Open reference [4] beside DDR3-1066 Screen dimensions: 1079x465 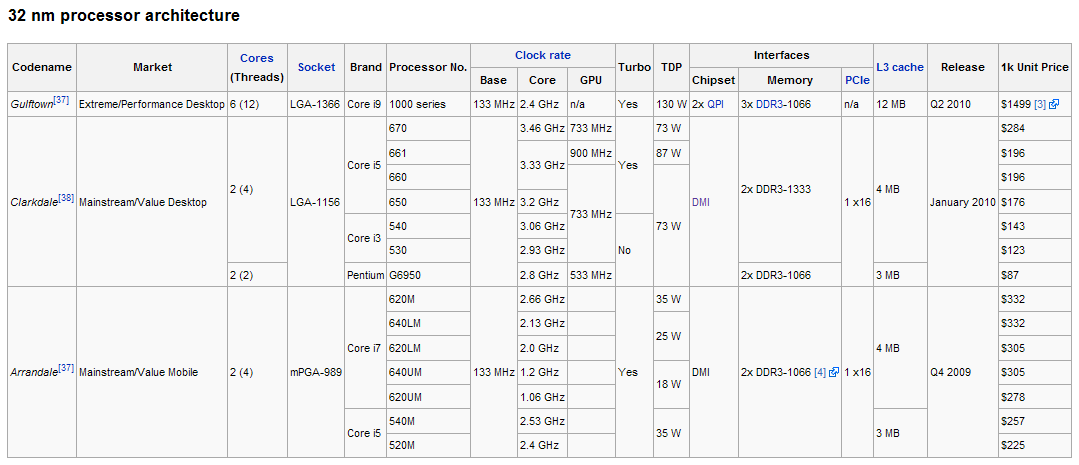[x=820, y=372]
